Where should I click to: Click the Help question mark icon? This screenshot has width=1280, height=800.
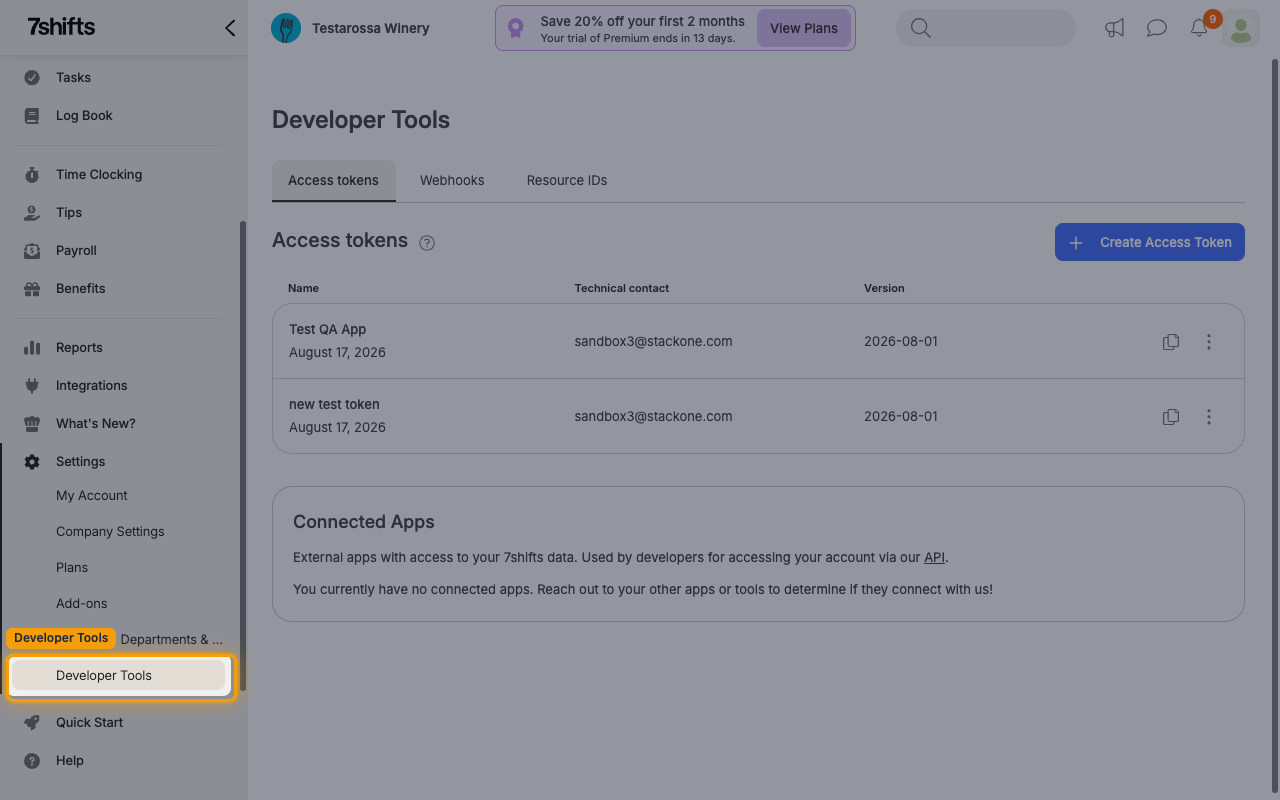coord(32,760)
